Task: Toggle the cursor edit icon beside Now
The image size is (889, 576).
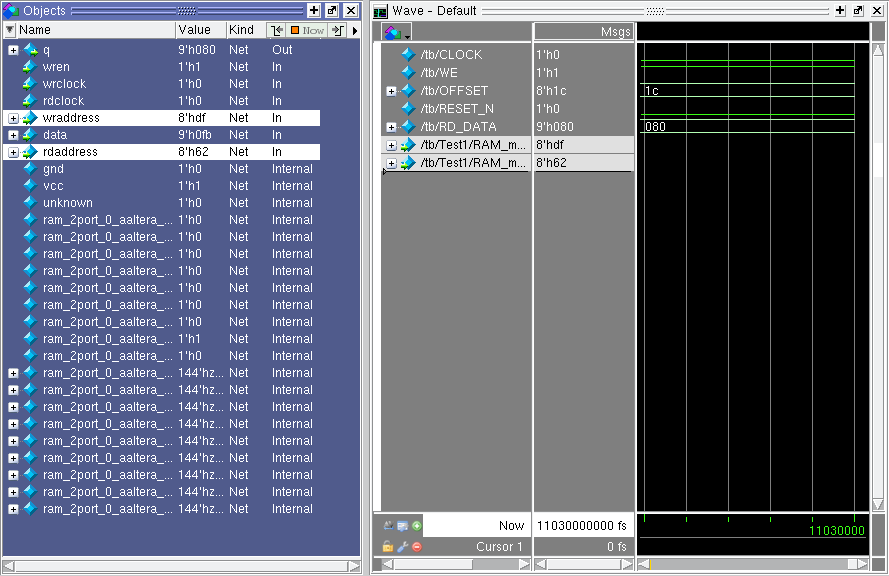Action: click(402, 526)
